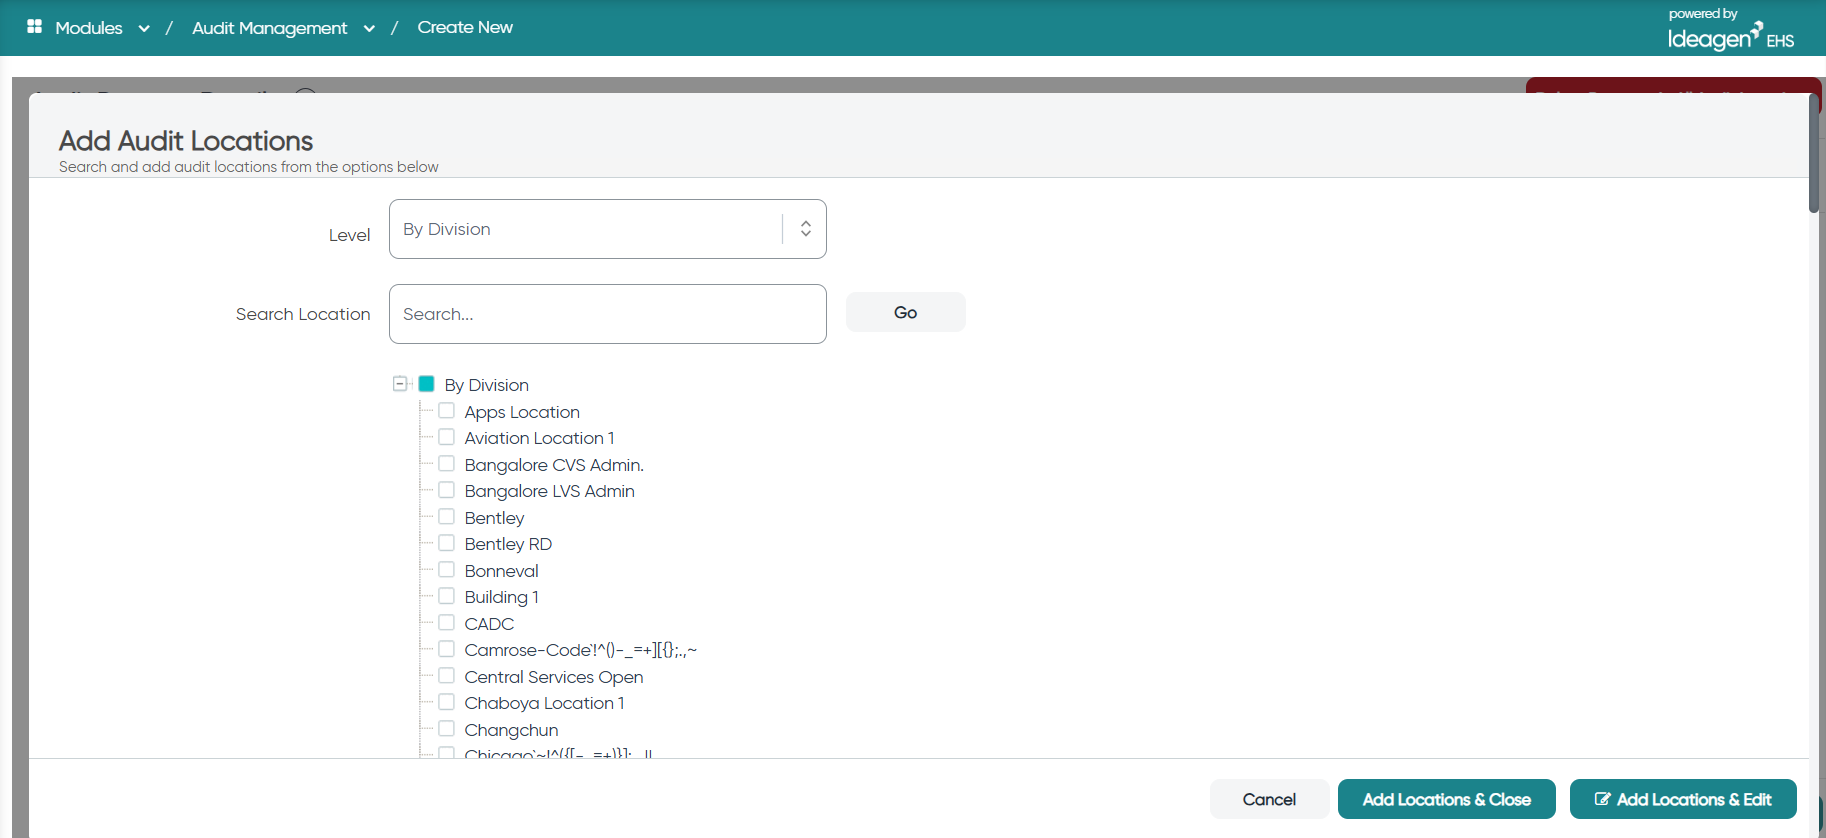The width and height of the screenshot is (1826, 838).
Task: Check the Bonneval checkbox
Action: [x=446, y=570]
